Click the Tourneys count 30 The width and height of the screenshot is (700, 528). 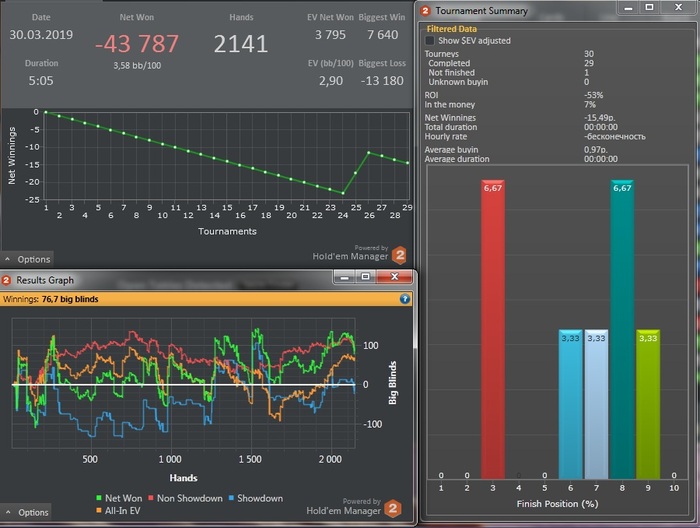pos(589,54)
